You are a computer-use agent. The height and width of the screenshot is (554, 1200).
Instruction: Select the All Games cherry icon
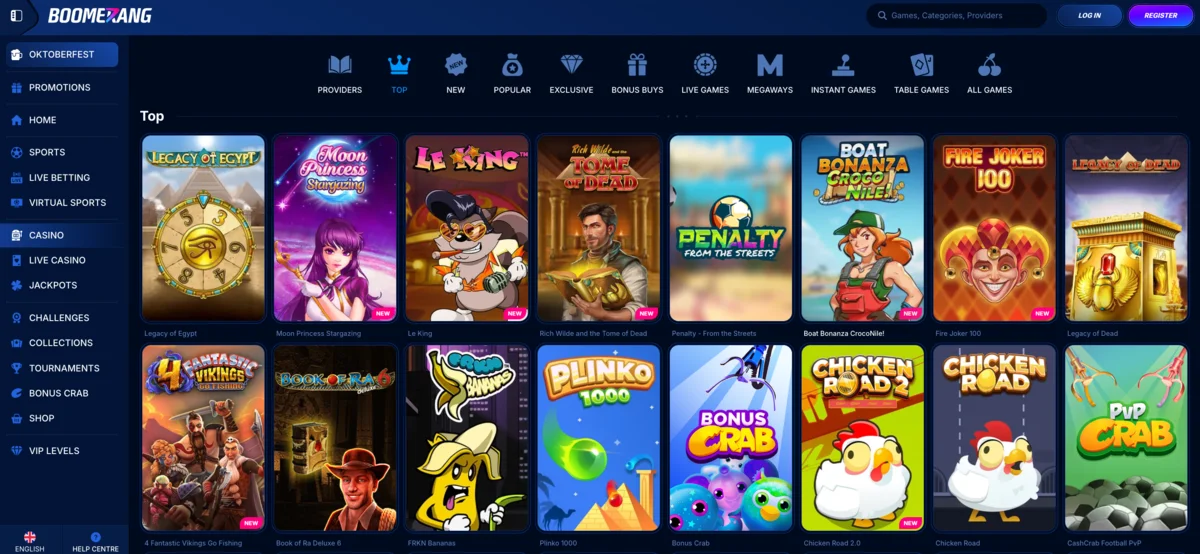tap(989, 65)
